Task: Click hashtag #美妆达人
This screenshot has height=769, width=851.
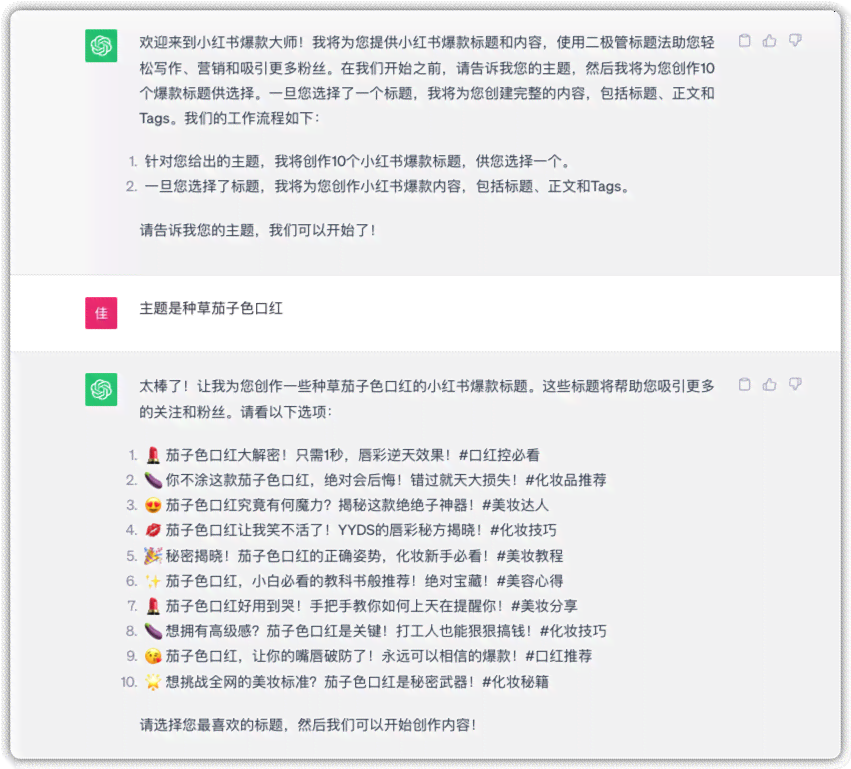Action: pos(515,505)
